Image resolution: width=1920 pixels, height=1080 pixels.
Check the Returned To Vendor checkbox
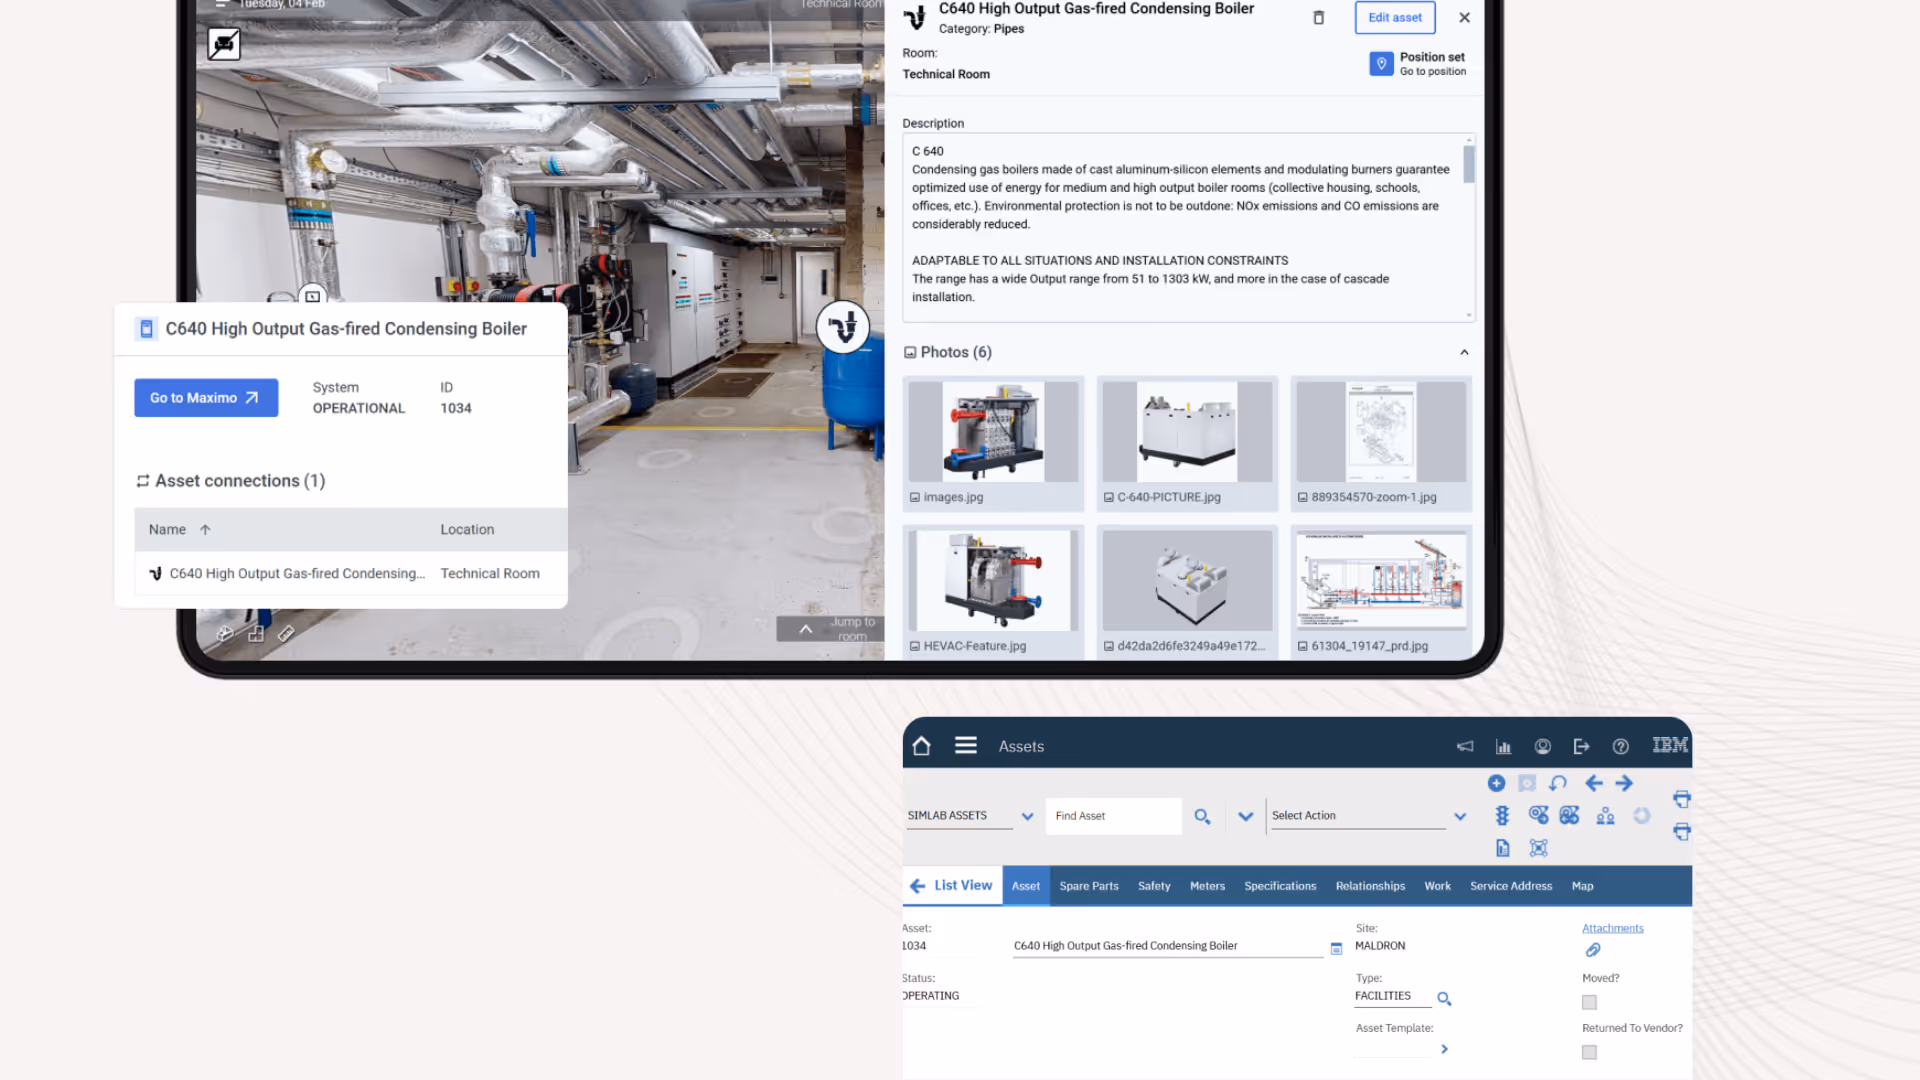[x=1589, y=1052]
